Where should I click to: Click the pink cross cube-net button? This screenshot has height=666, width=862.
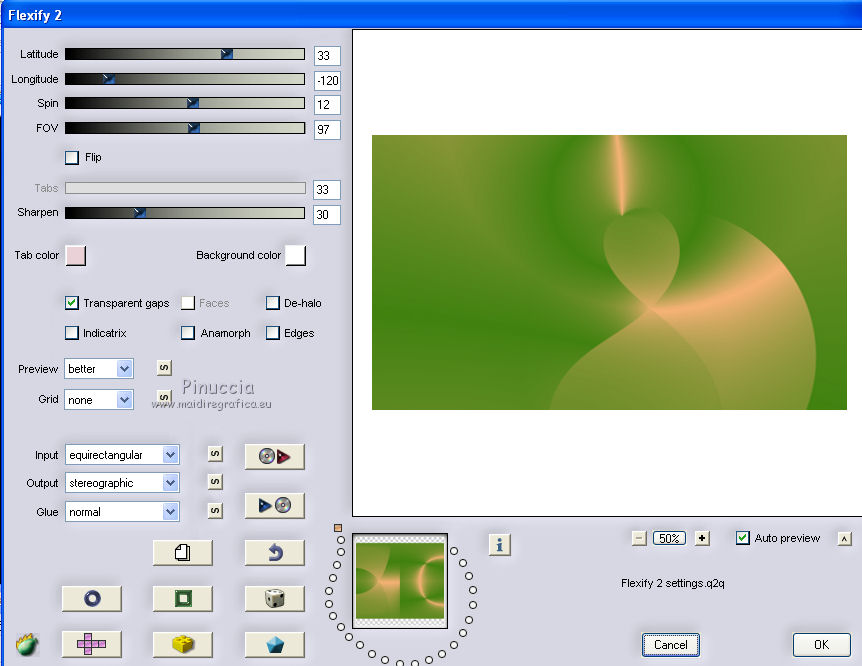(92, 644)
